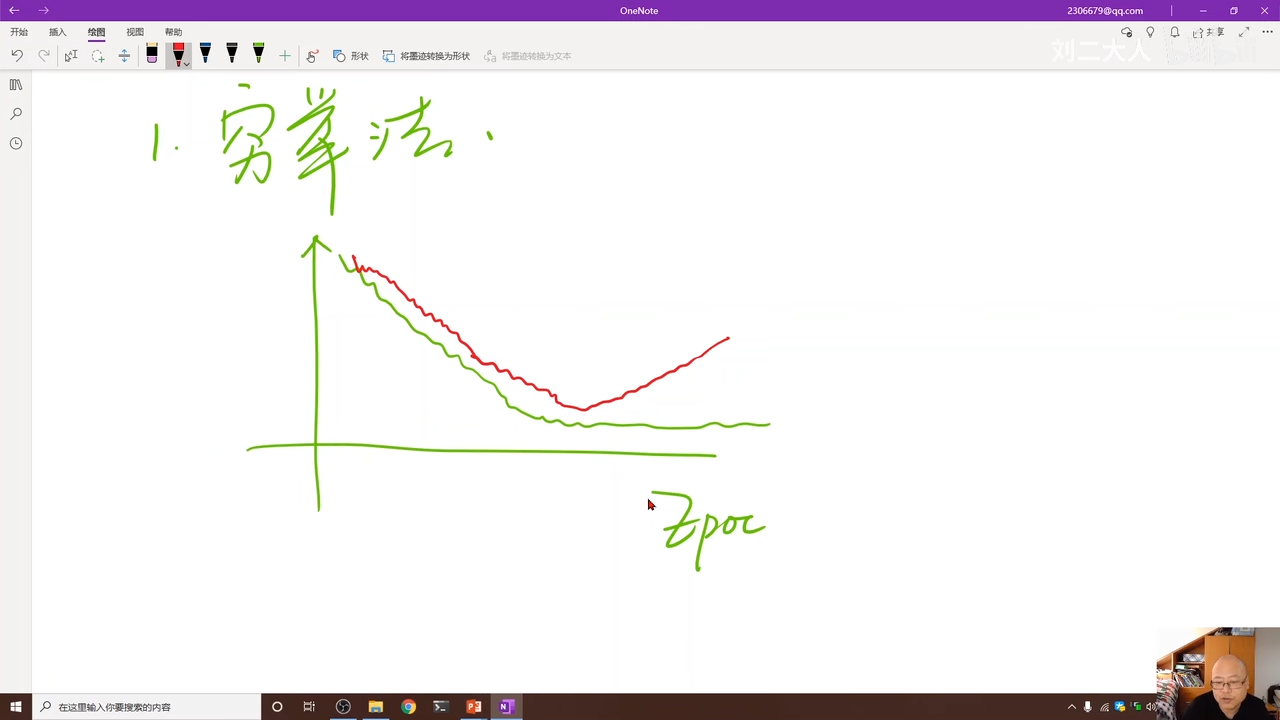This screenshot has width=1280, height=720.
Task: Expand the more options ellipsis menu
Action: [1267, 32]
